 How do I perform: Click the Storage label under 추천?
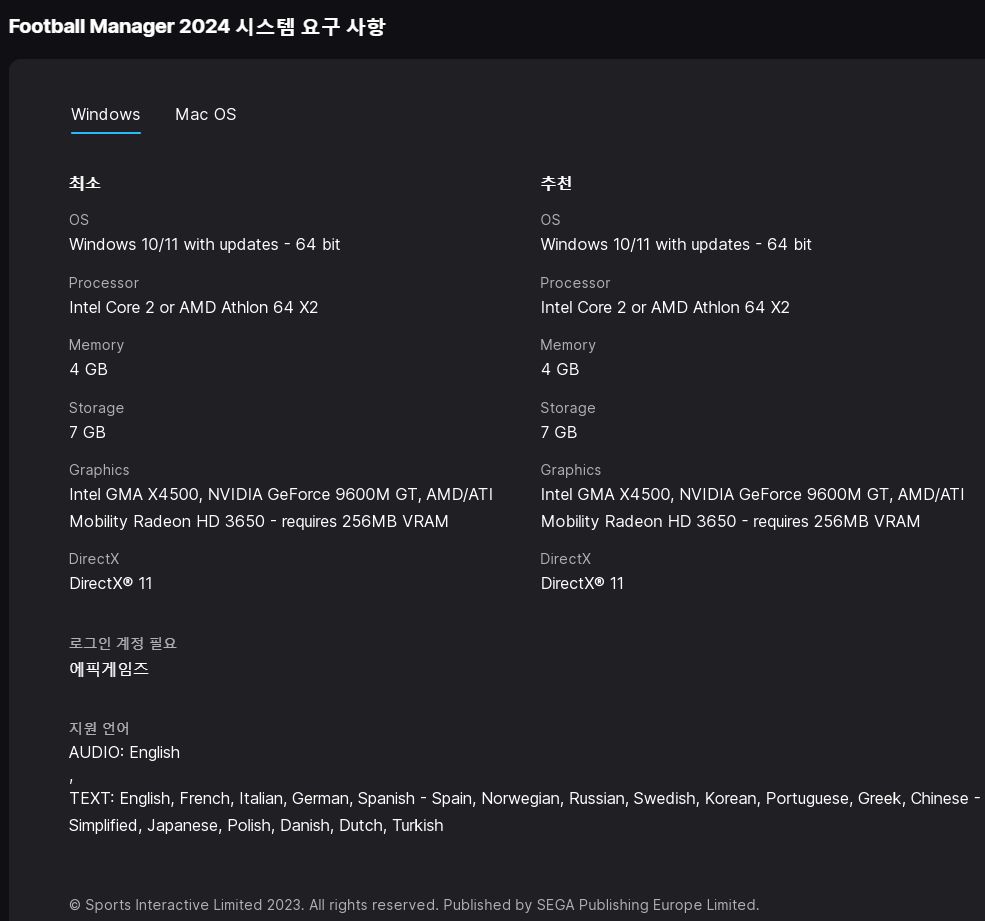click(568, 408)
